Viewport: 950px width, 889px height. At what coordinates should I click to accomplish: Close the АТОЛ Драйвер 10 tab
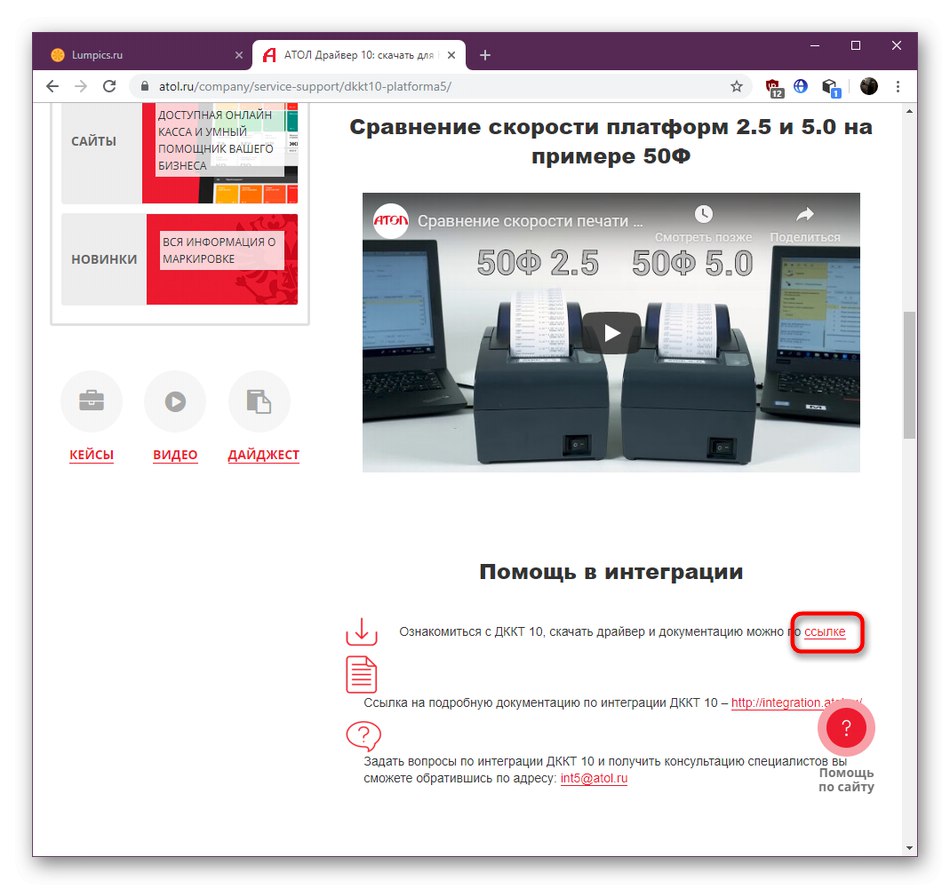pos(451,55)
